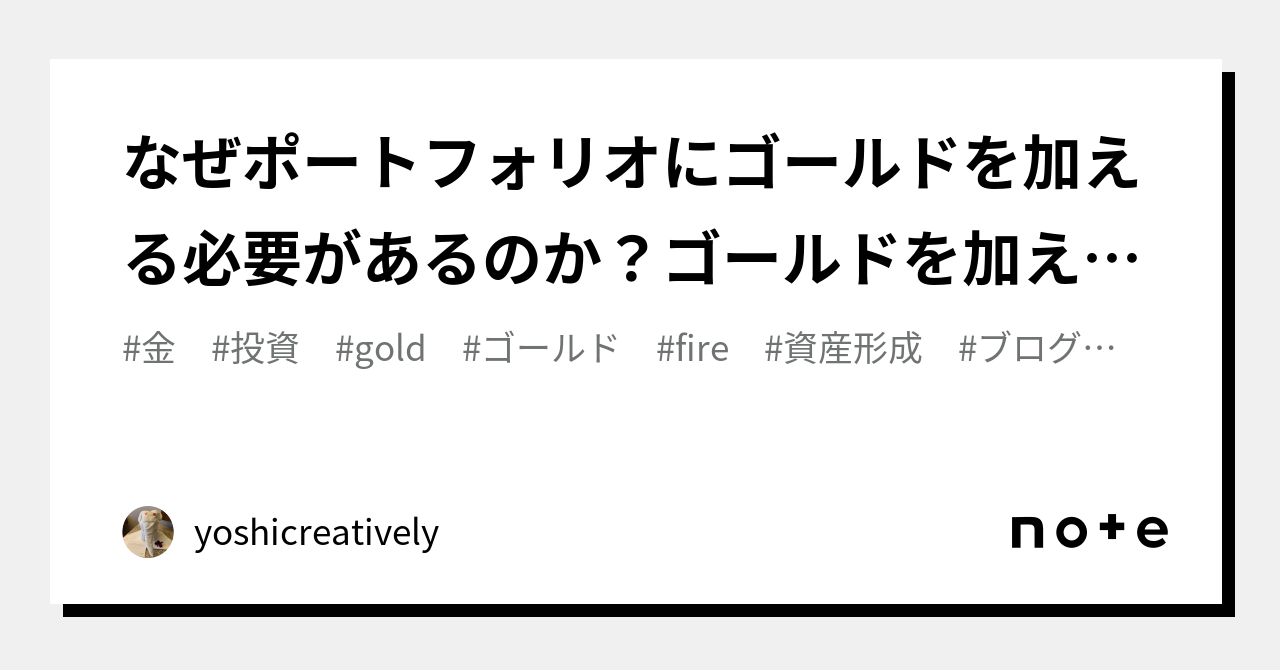Click the note logo
The width and height of the screenshot is (1280, 670).
1089,531
